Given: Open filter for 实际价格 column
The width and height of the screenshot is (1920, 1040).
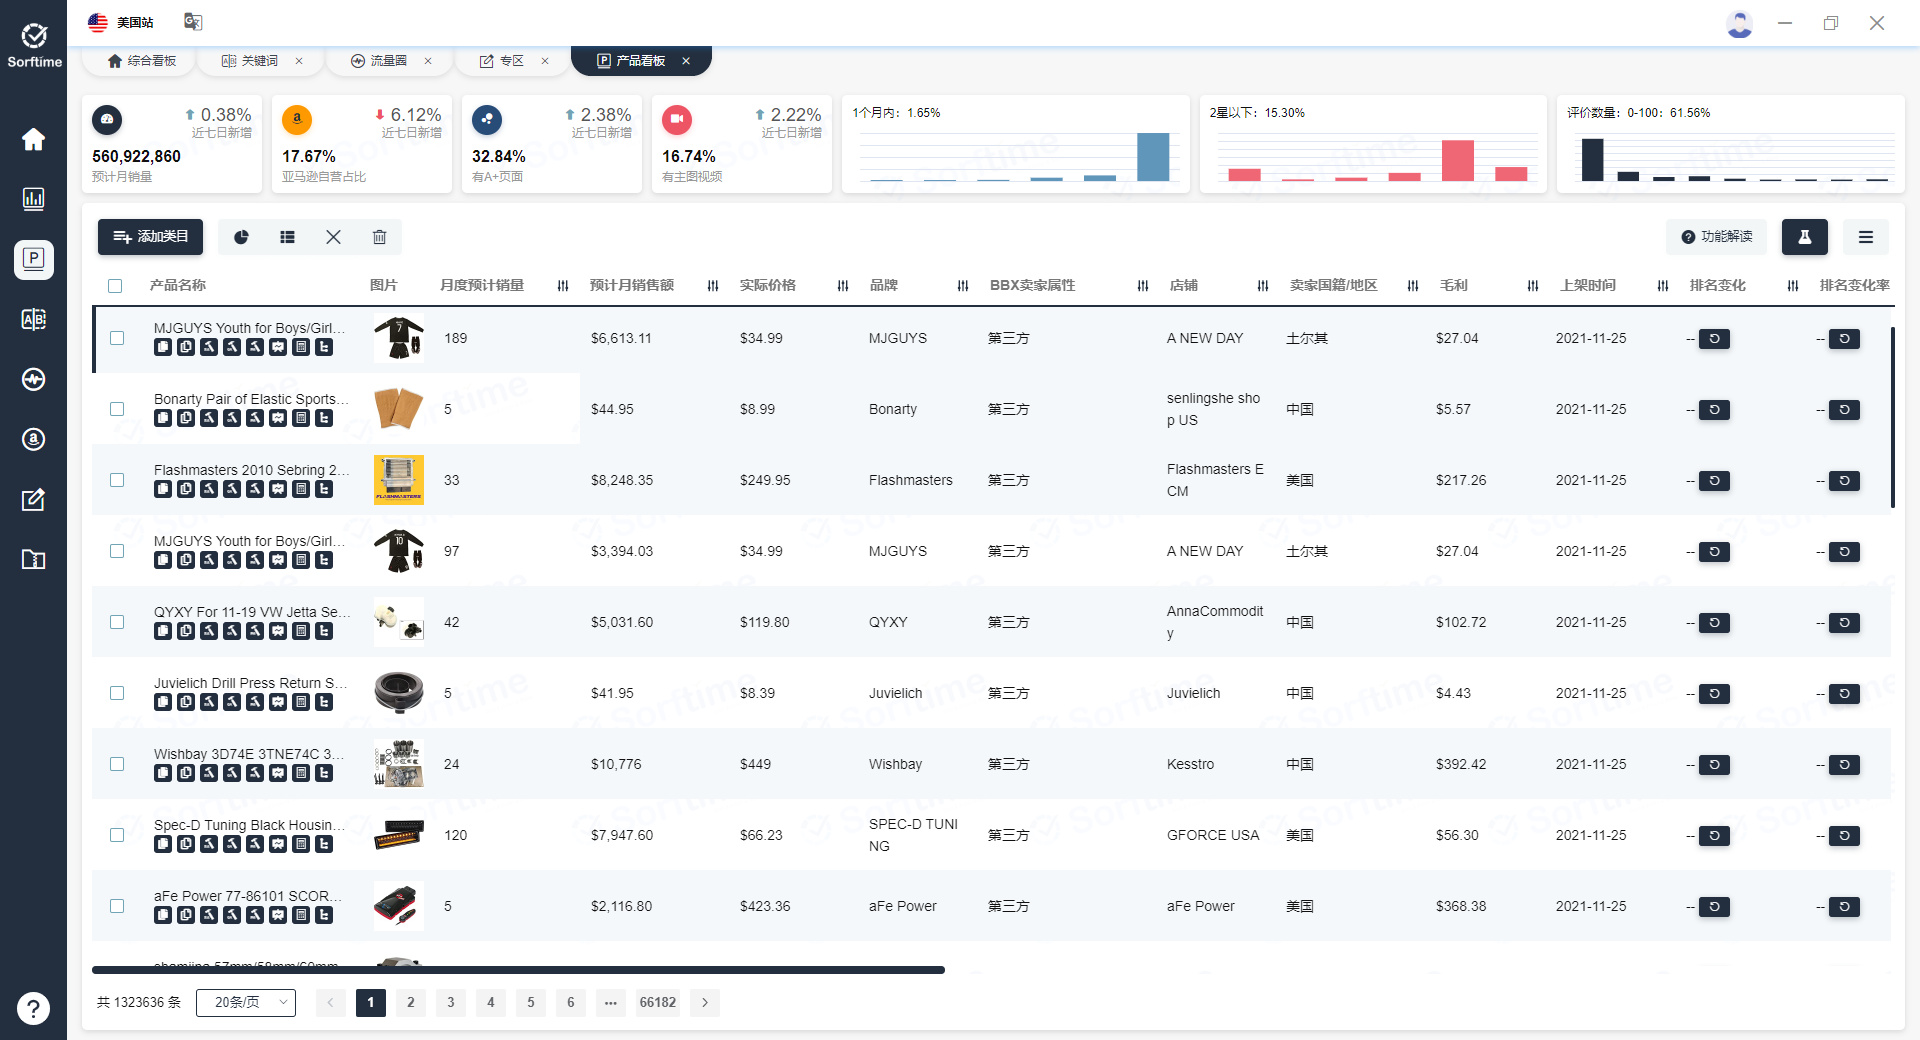Looking at the screenshot, I should tap(843, 286).
